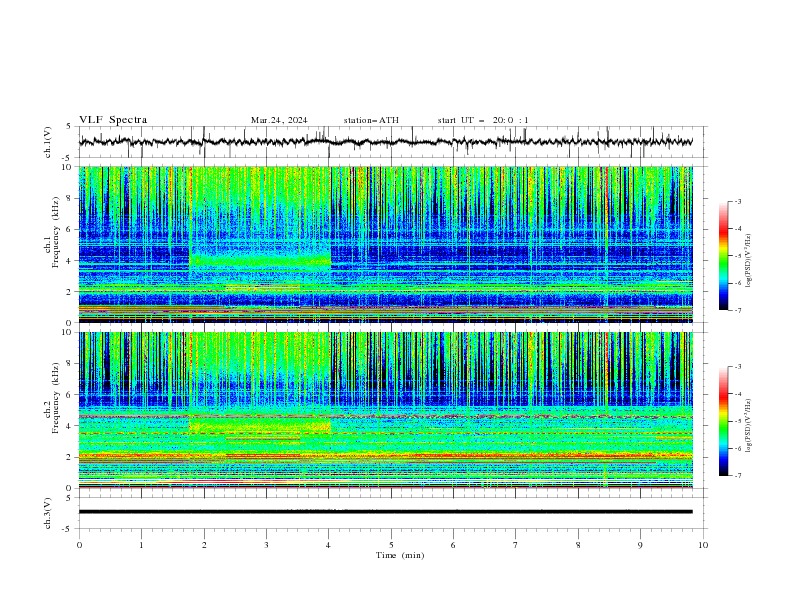792x612 pixels.
Task: Click the ch.3 voltage waveform band
Action: [385, 512]
